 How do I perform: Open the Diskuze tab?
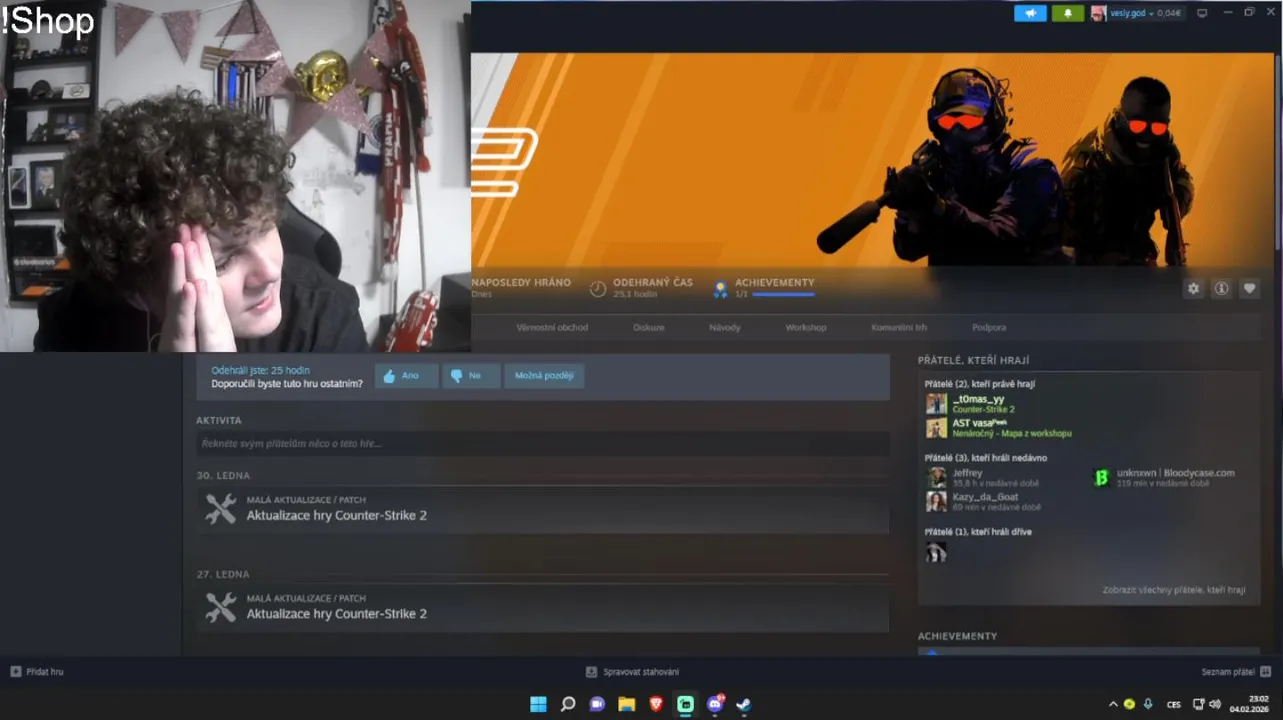click(648, 327)
